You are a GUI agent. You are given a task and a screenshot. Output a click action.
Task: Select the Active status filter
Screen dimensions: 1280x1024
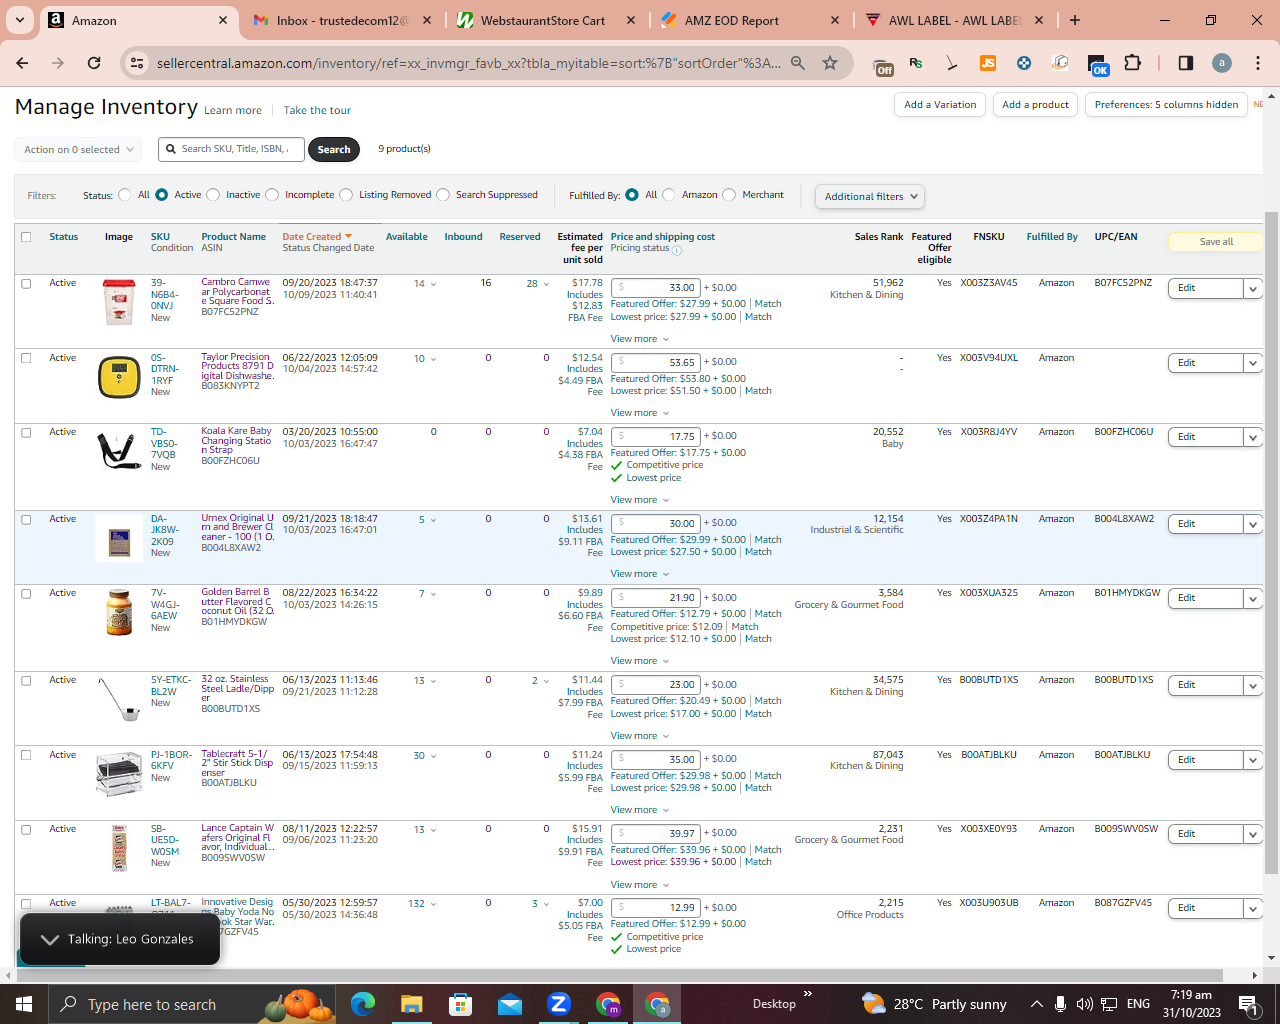click(162, 195)
